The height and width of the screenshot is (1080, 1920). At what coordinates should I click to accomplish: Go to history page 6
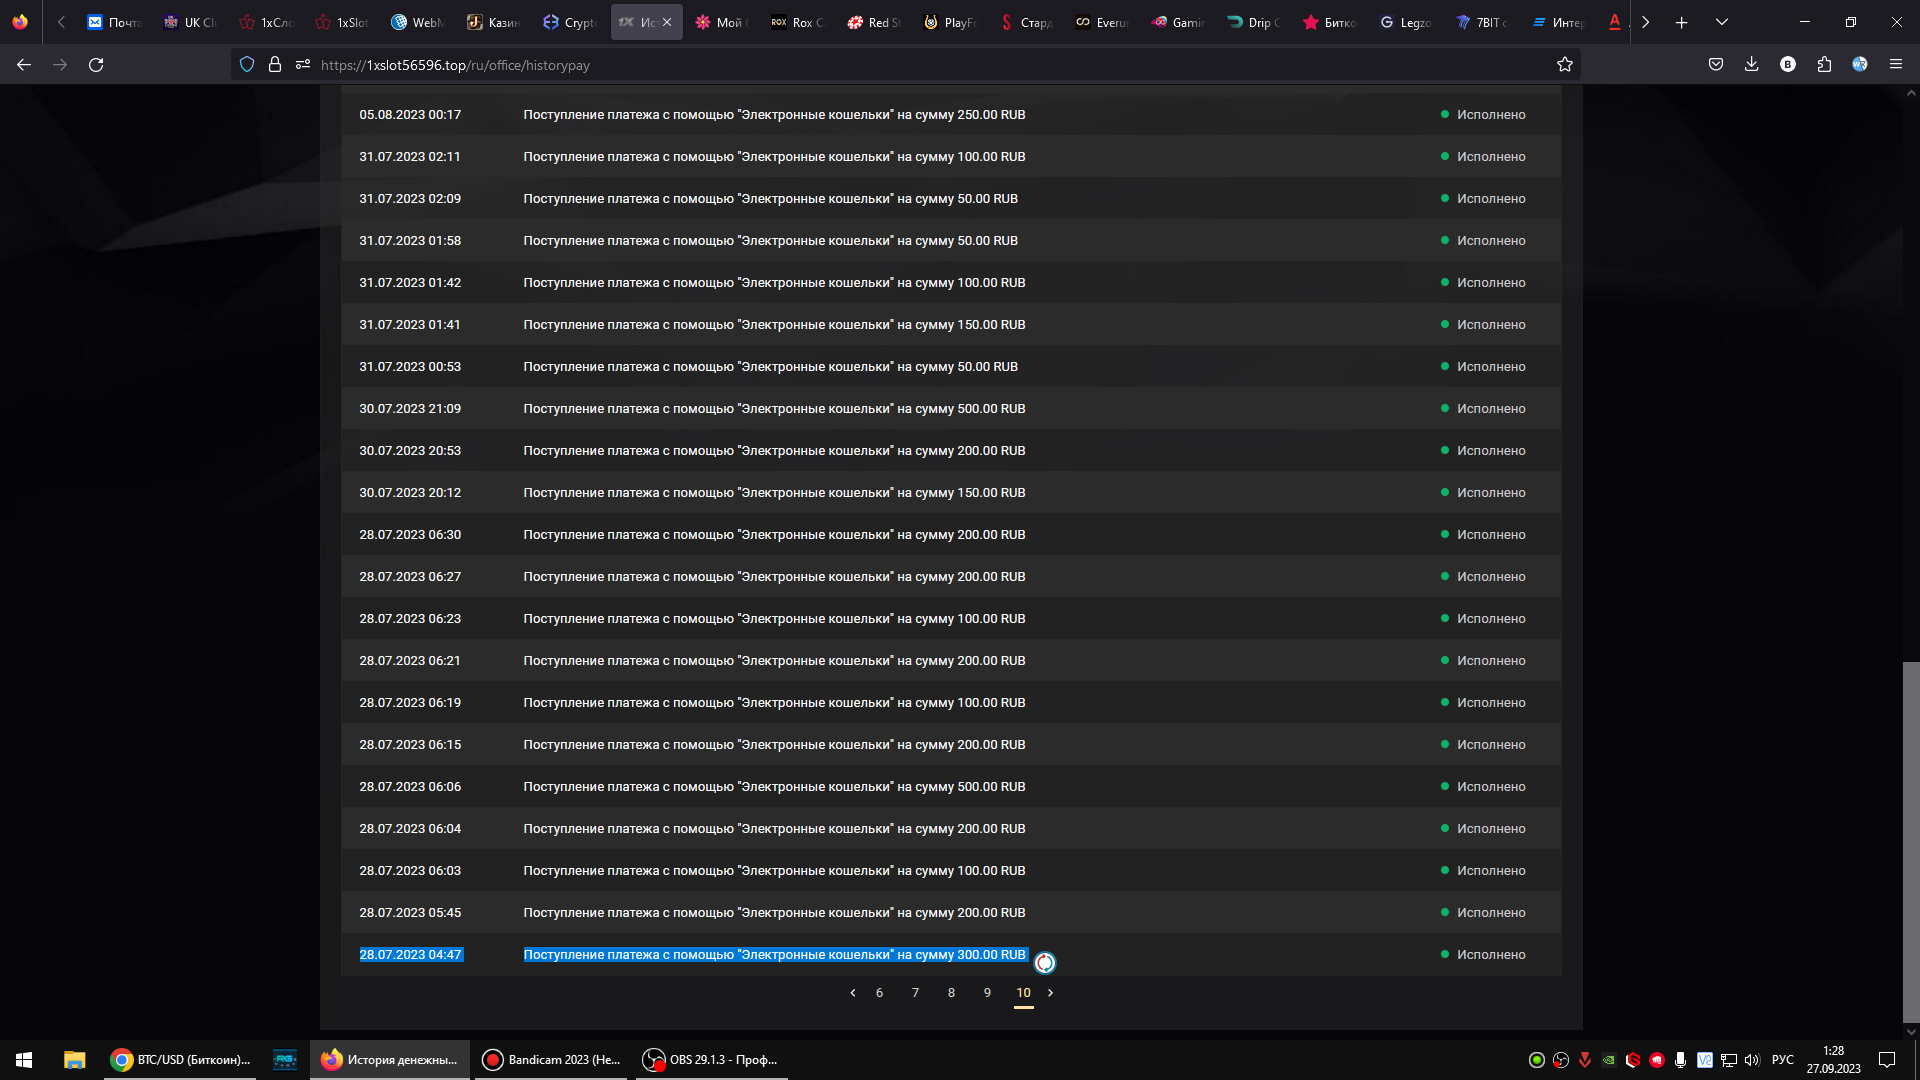pyautogui.click(x=879, y=993)
